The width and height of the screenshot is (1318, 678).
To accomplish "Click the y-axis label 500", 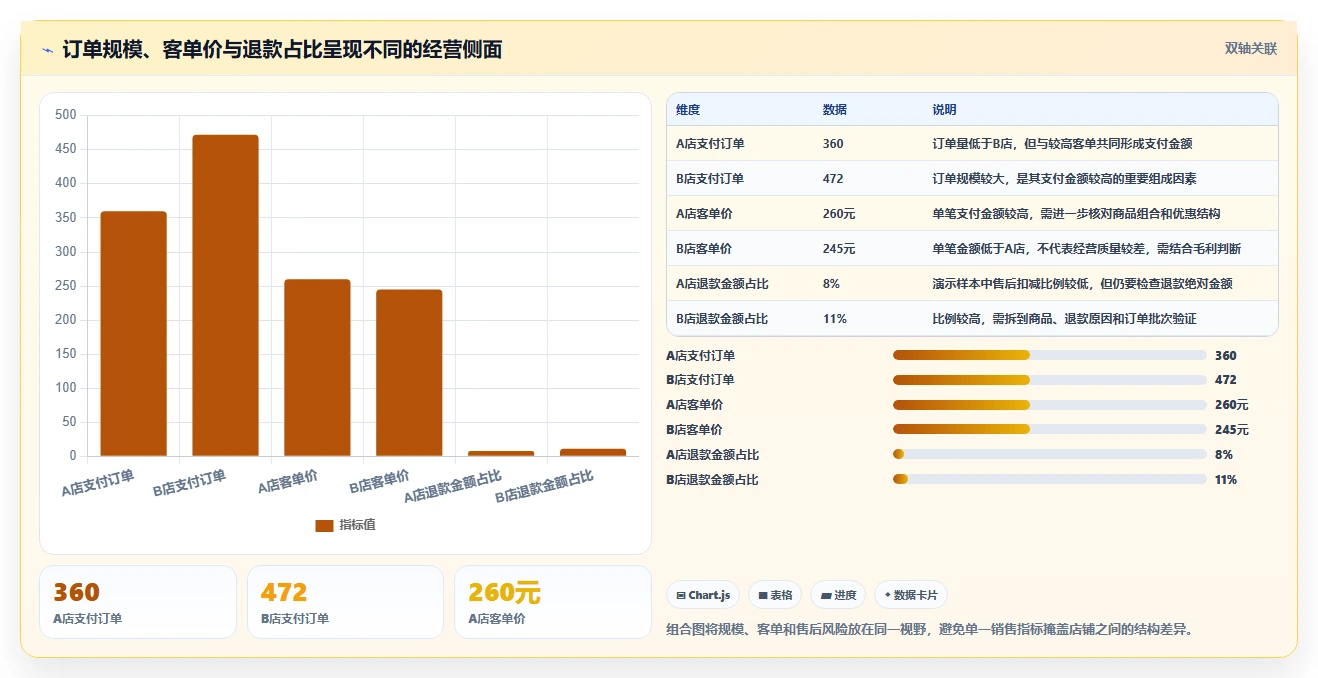I will [x=66, y=115].
